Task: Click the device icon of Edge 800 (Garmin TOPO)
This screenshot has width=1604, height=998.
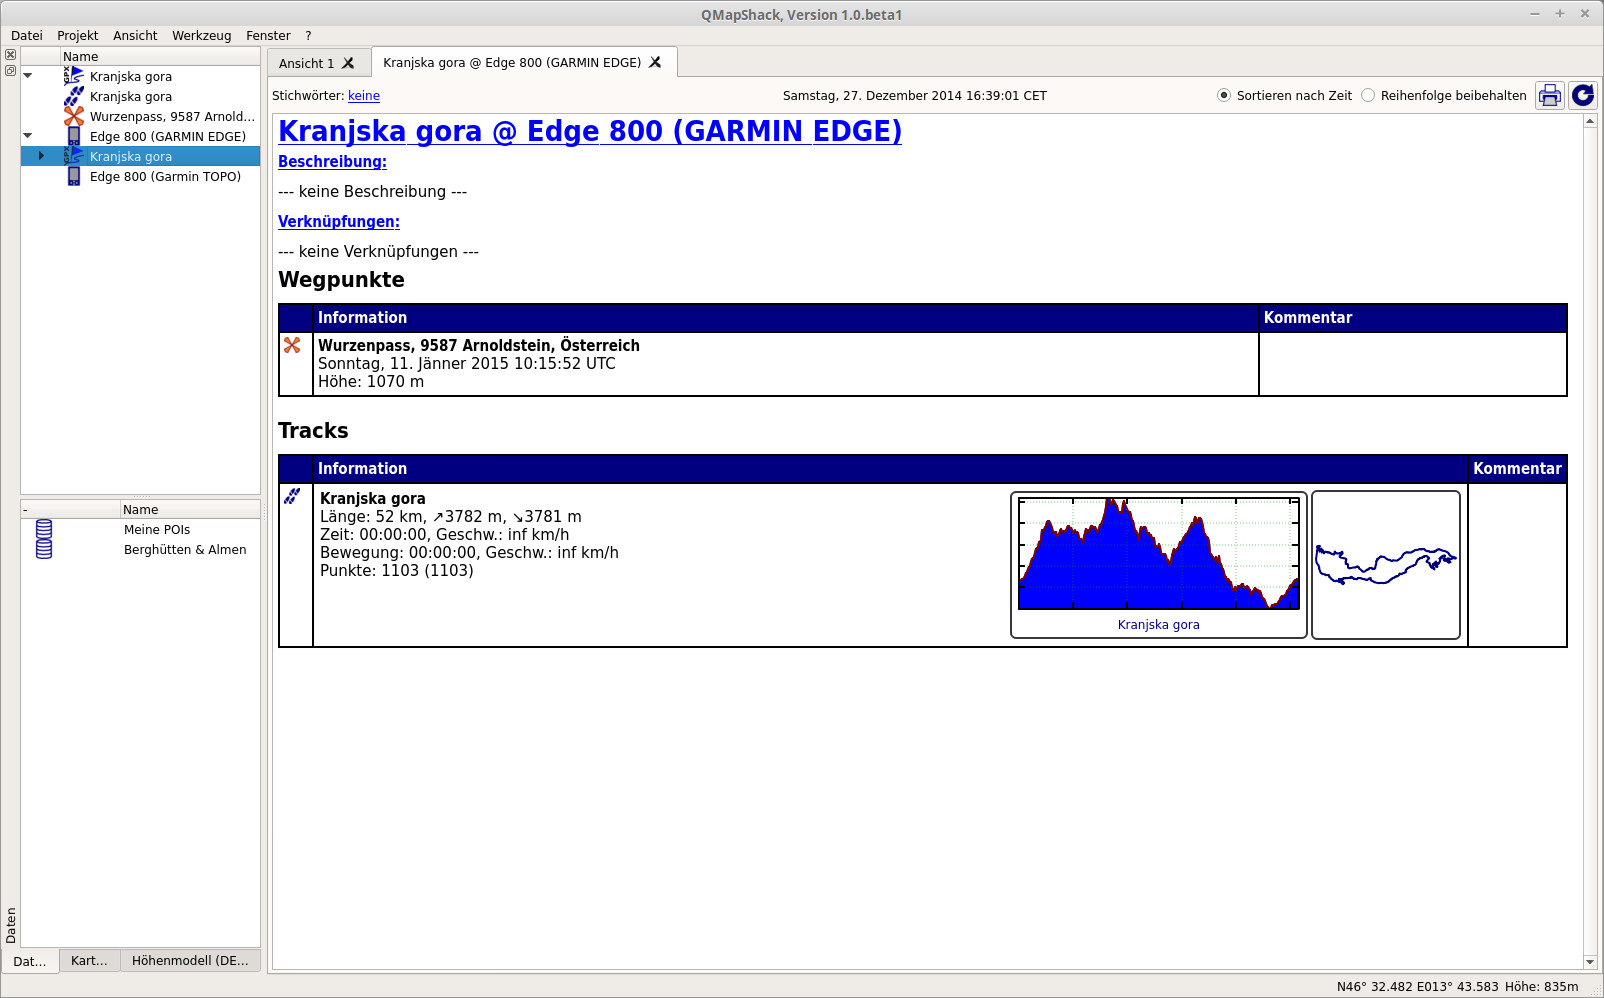Action: pos(74,176)
